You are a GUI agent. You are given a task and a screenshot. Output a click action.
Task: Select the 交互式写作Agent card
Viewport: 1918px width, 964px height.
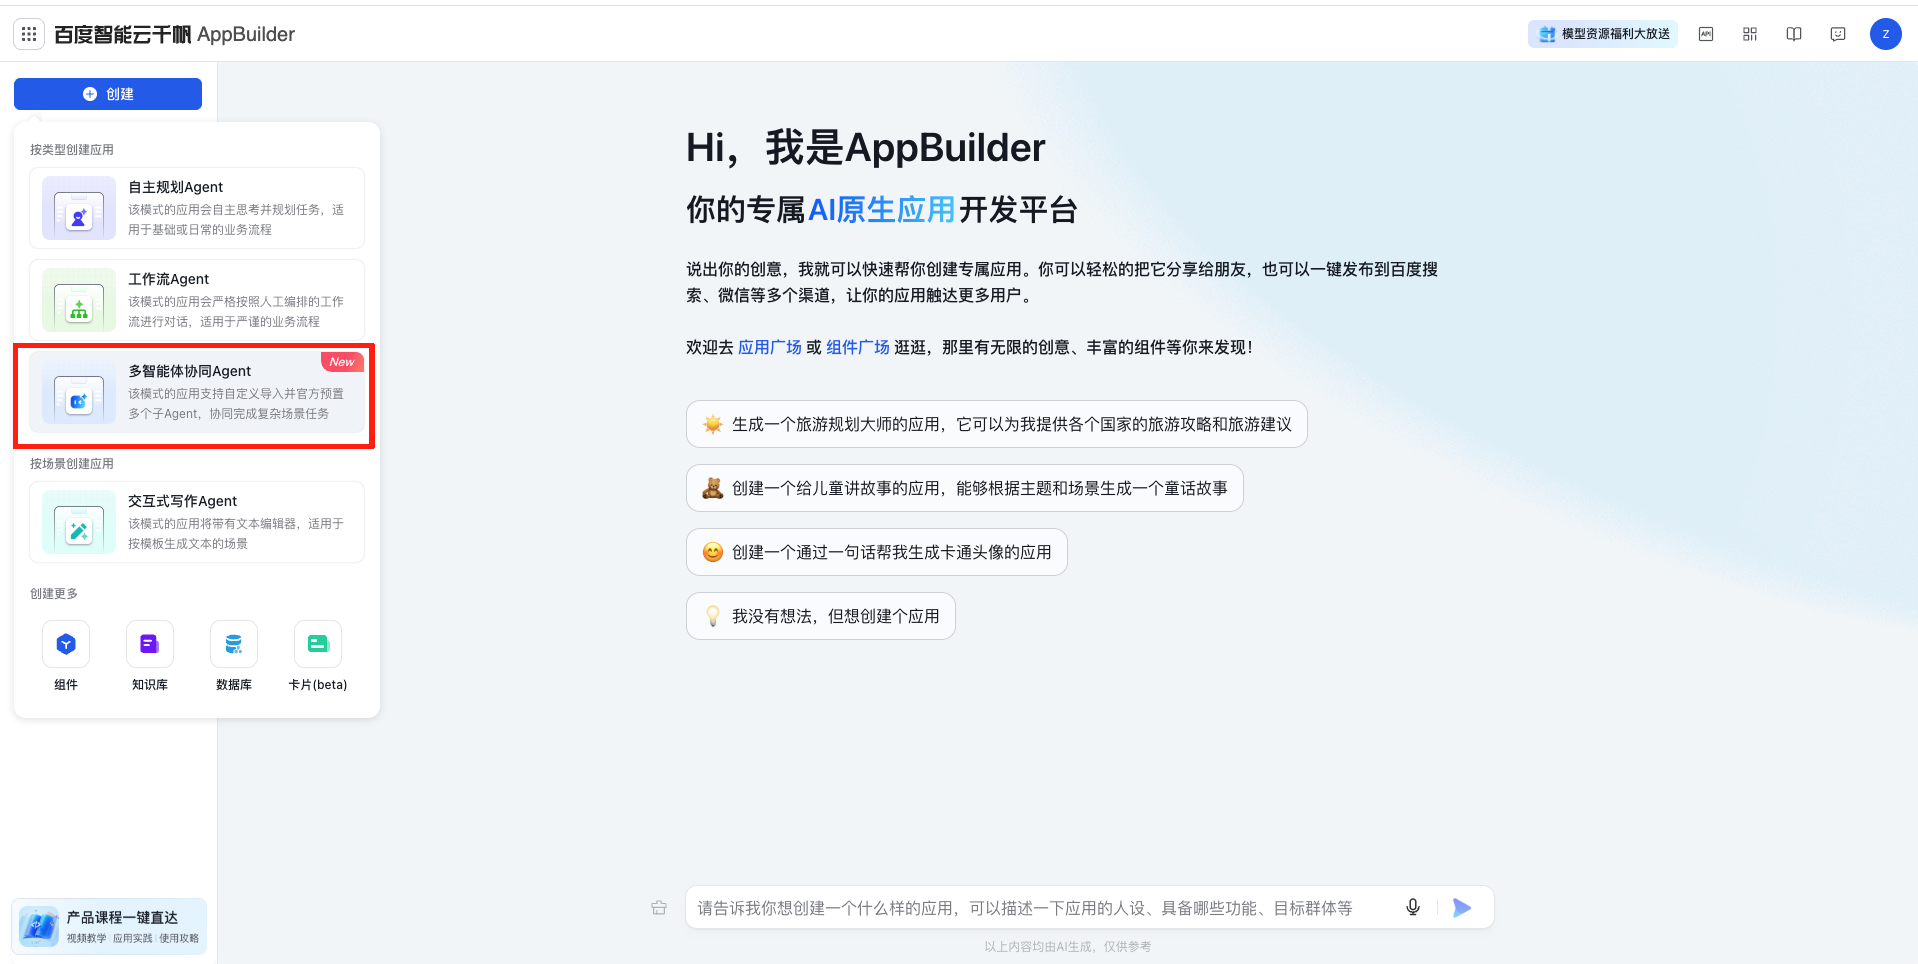(x=197, y=522)
